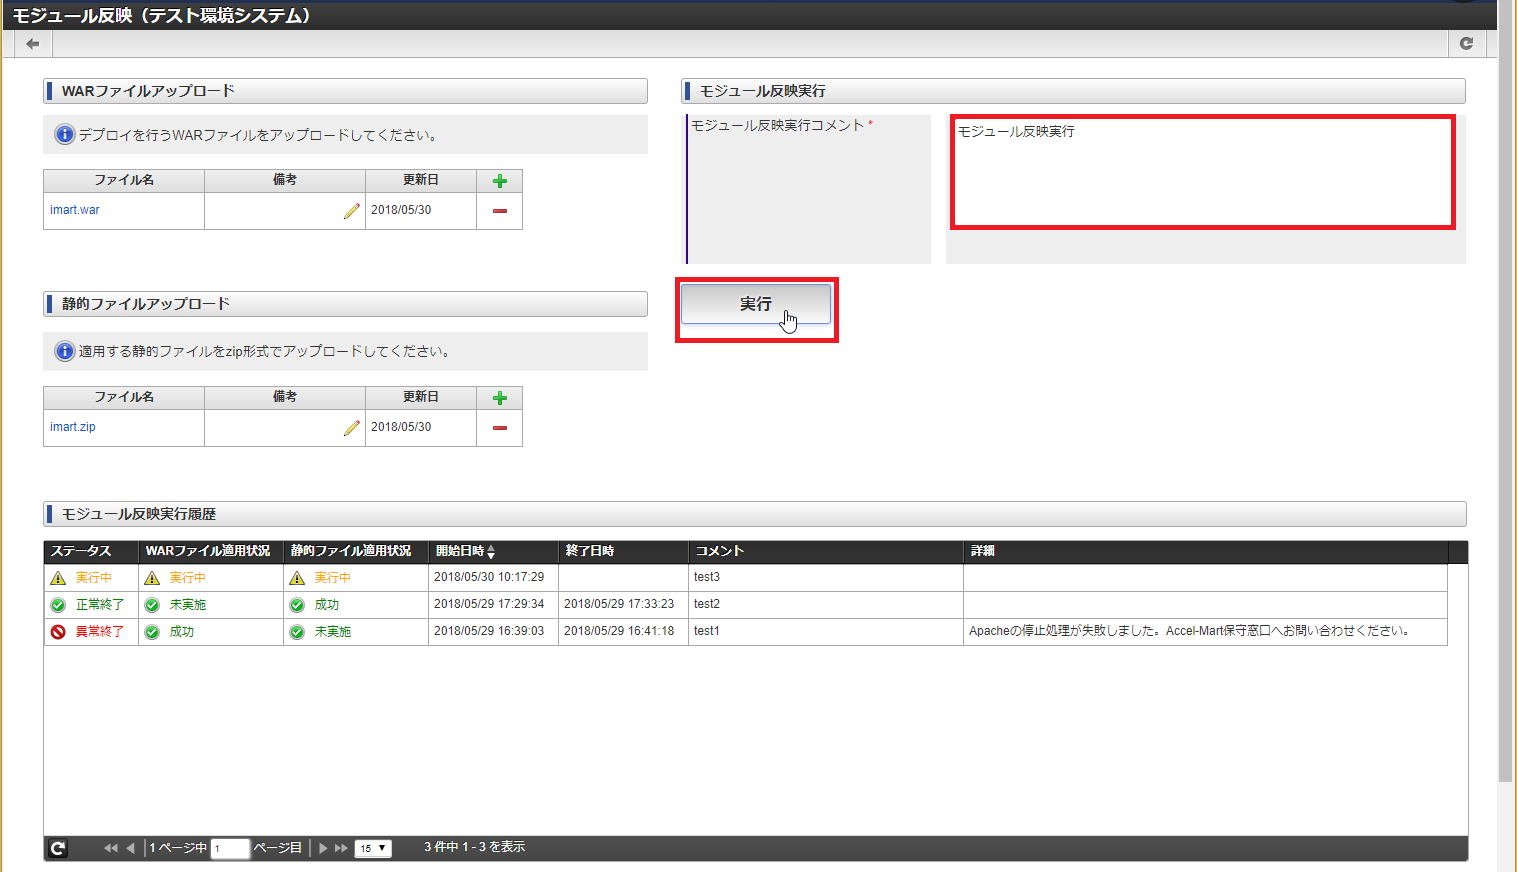Click the page number input field
Screen dimensions: 1517x872
[230, 848]
